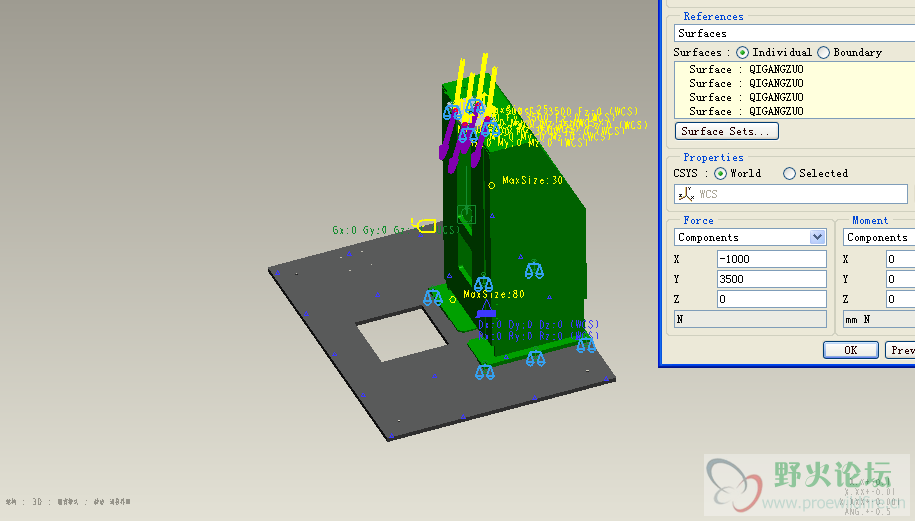
Task: Open the Force Components dropdown
Action: pos(817,237)
